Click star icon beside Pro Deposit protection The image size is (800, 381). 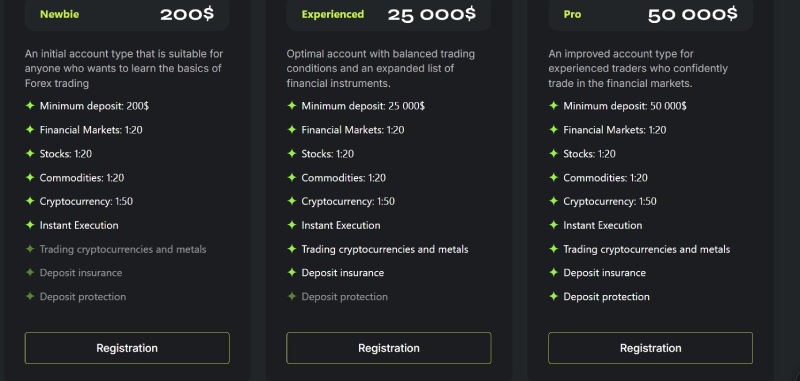554,296
